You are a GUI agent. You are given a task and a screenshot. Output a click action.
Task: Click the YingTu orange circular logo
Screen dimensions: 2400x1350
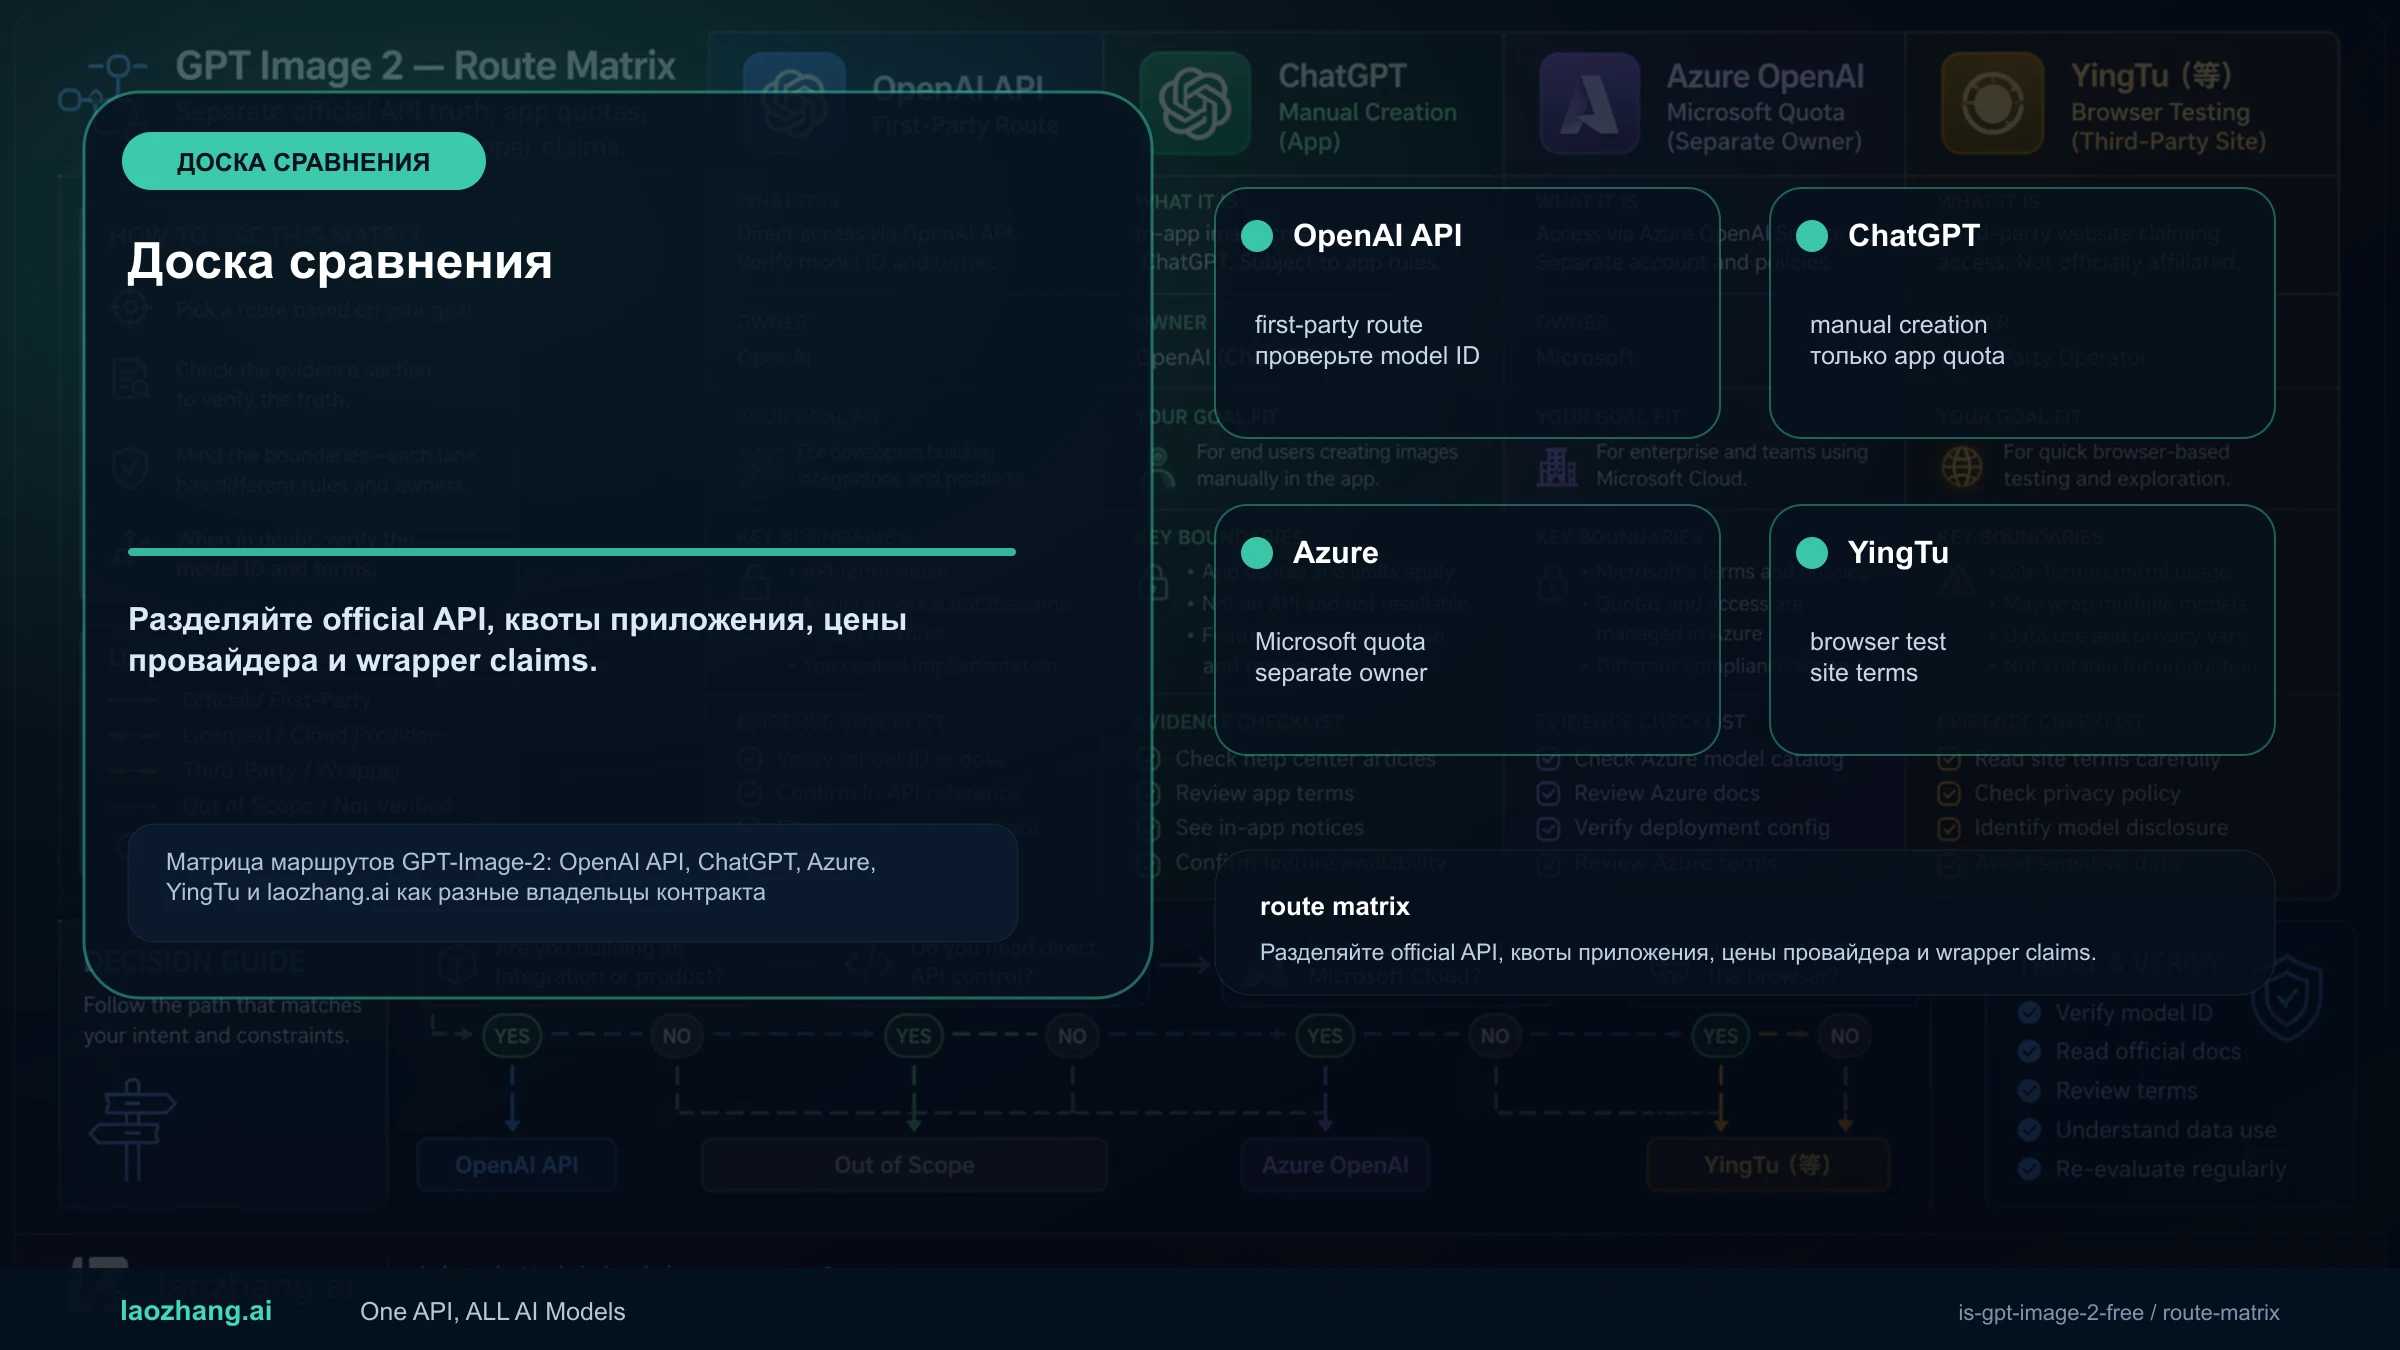(1992, 103)
